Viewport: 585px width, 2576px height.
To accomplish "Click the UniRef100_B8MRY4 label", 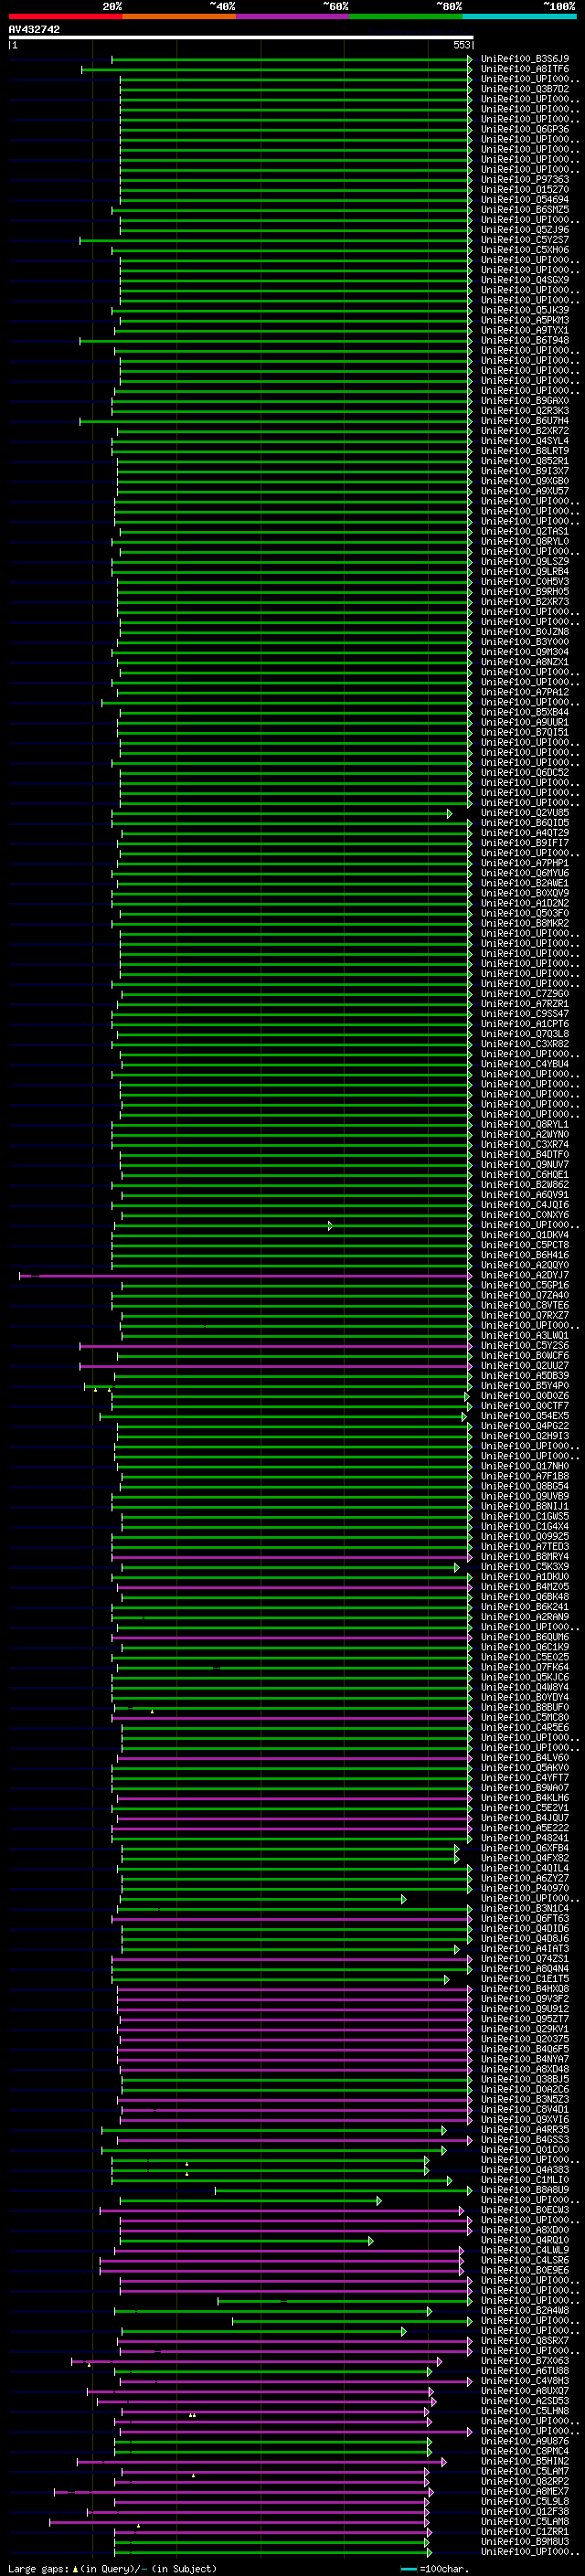I will pyautogui.click(x=524, y=1557).
